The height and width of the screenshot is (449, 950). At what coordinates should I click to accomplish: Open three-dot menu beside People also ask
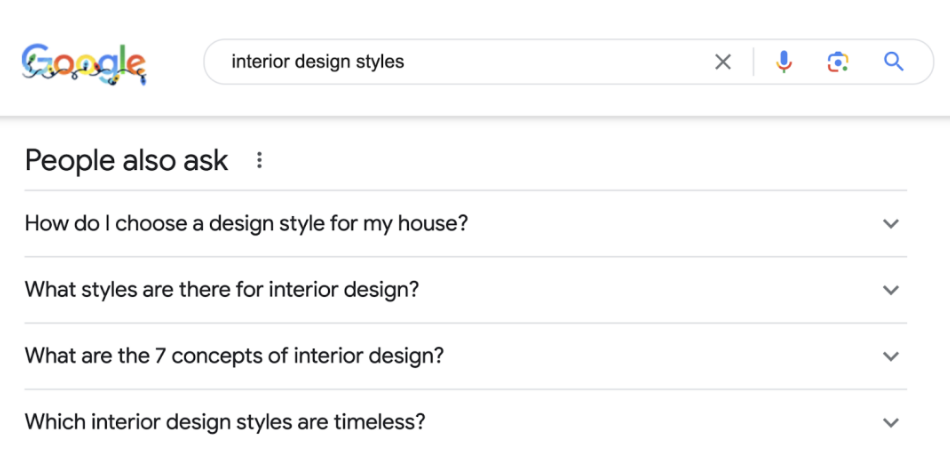coord(259,160)
